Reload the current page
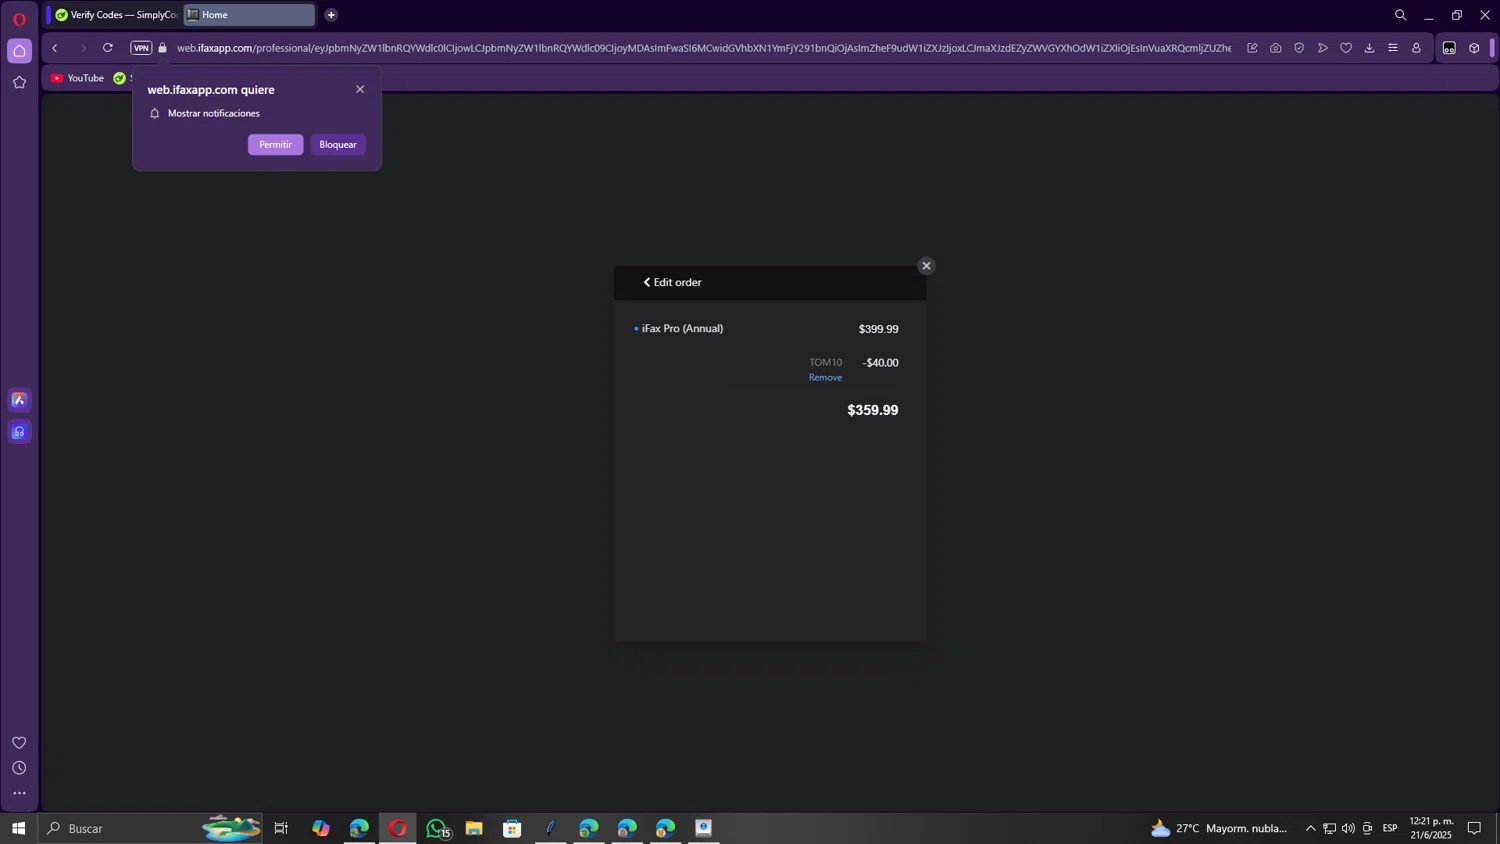The width and height of the screenshot is (1500, 844). click(x=108, y=48)
